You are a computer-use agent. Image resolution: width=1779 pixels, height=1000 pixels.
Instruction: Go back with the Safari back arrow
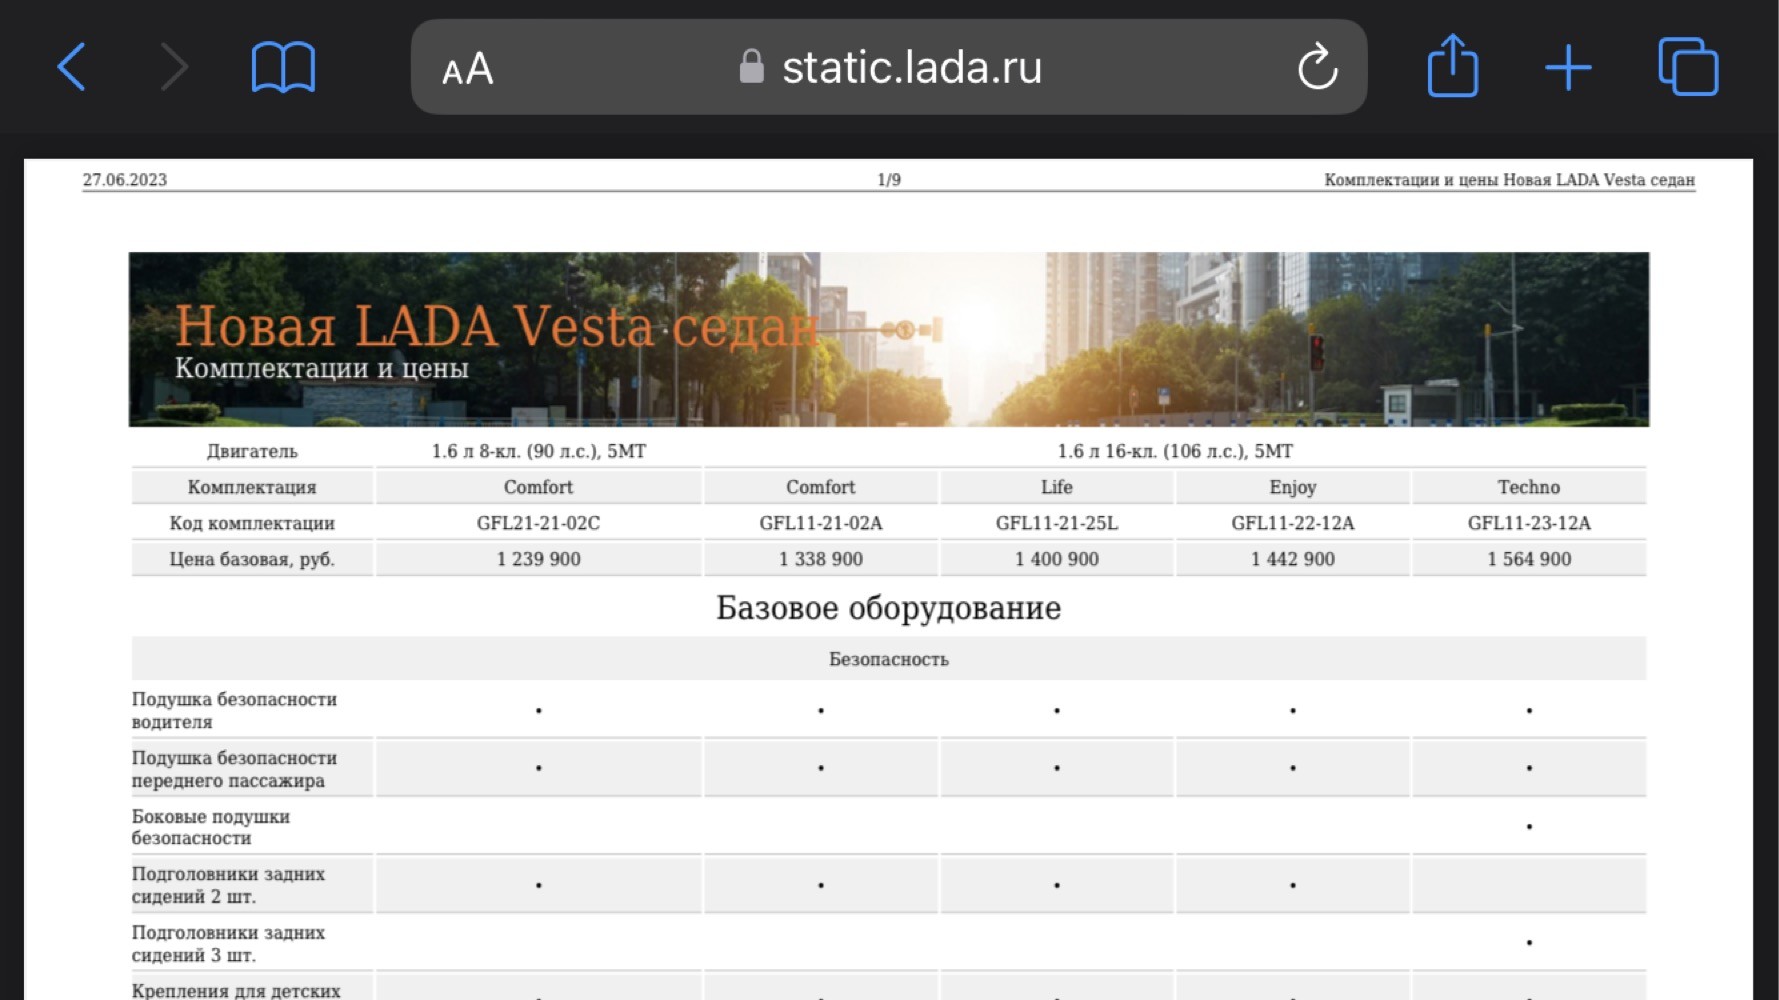(x=71, y=68)
